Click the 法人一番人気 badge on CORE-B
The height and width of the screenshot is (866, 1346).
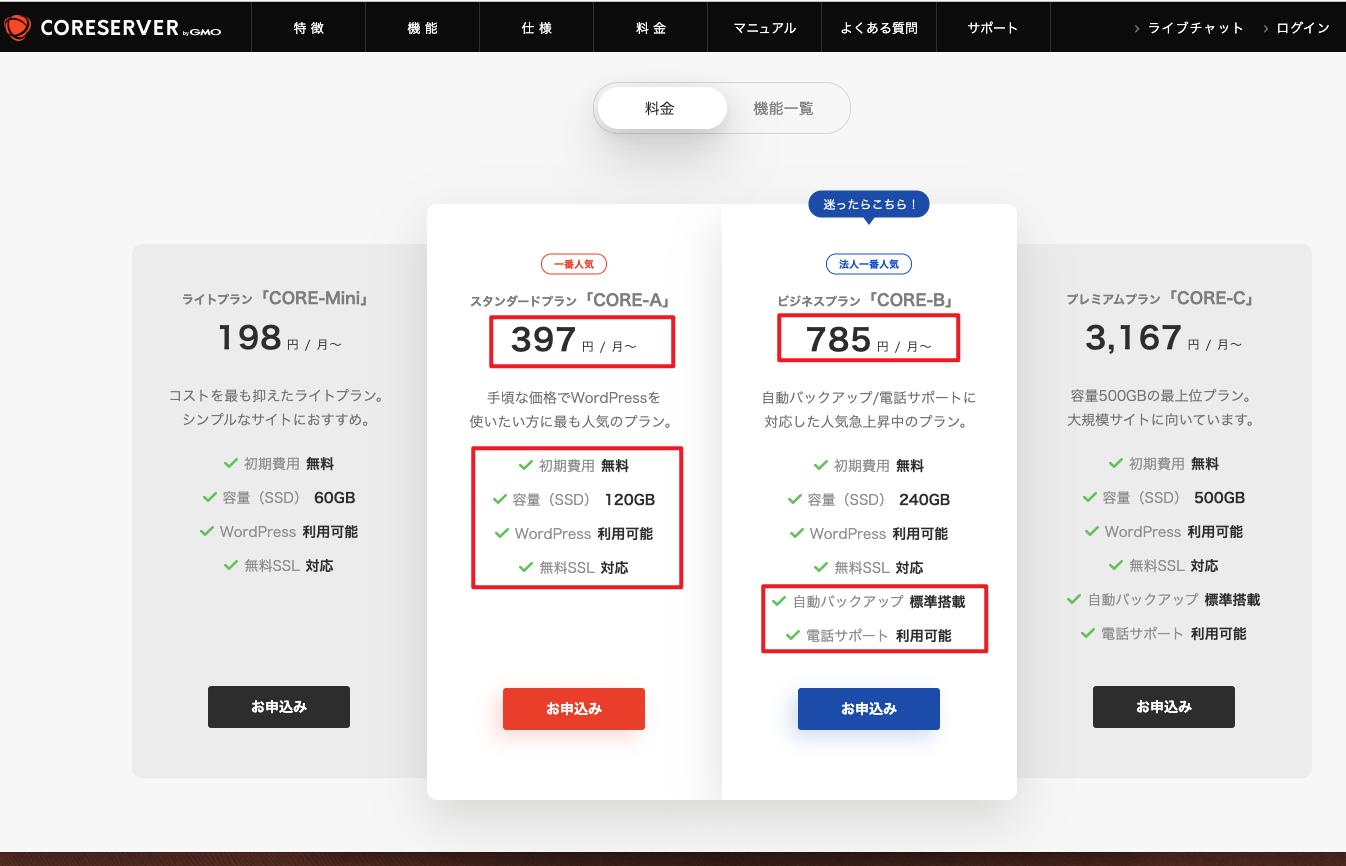868,264
